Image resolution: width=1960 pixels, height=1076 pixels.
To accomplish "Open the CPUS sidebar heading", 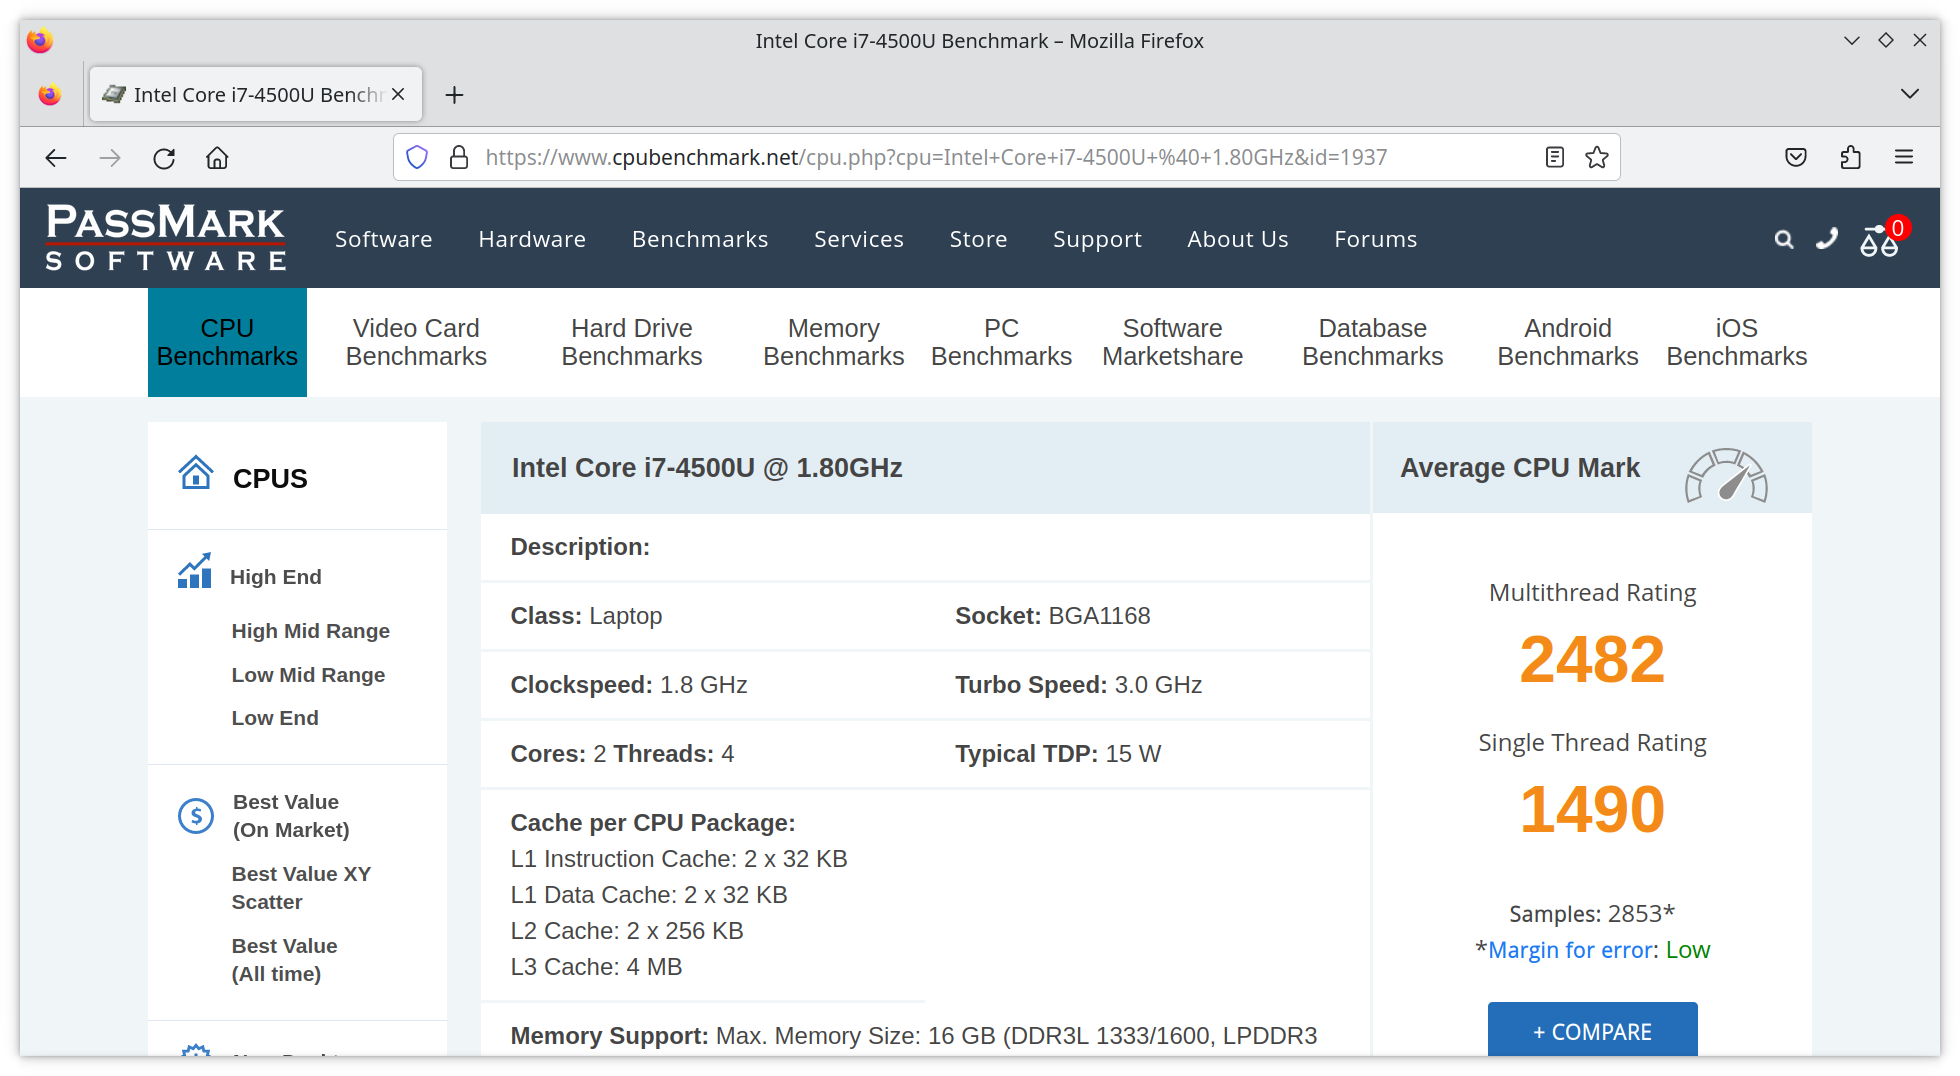I will tap(270, 478).
